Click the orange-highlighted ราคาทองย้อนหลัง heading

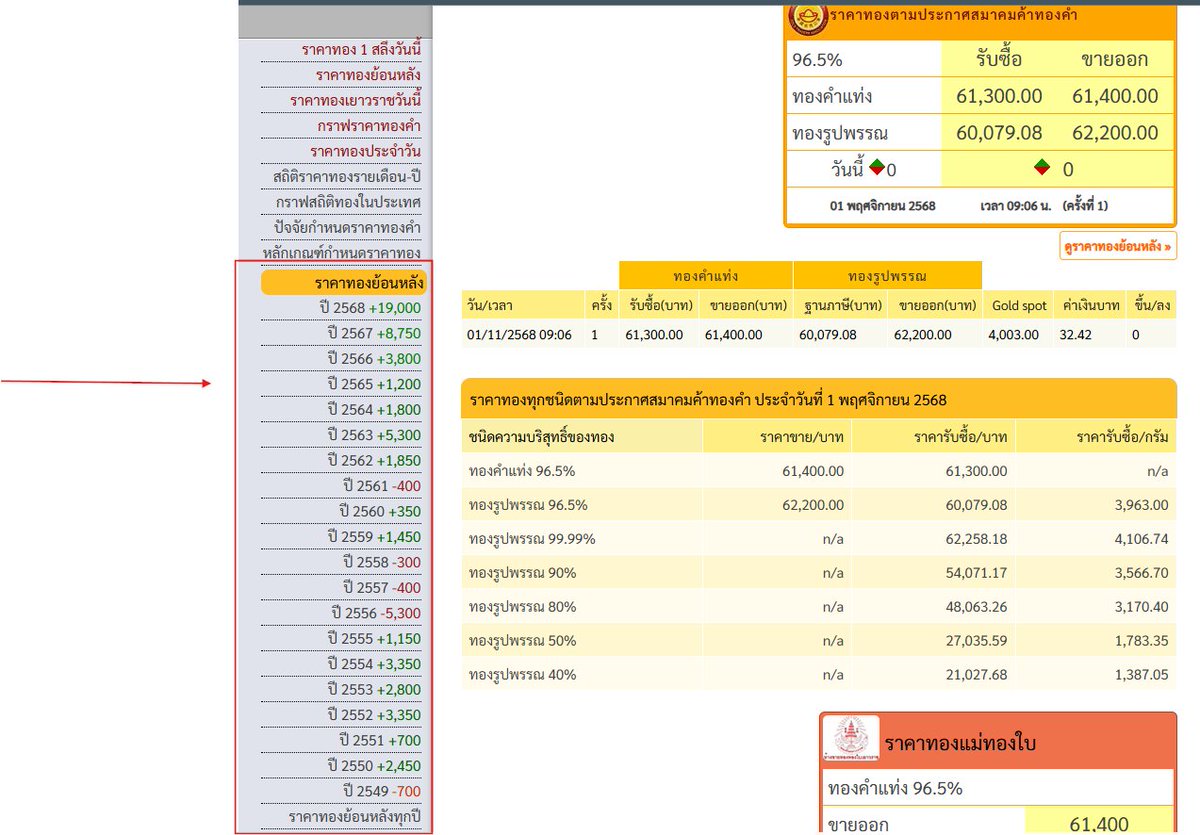(x=345, y=283)
